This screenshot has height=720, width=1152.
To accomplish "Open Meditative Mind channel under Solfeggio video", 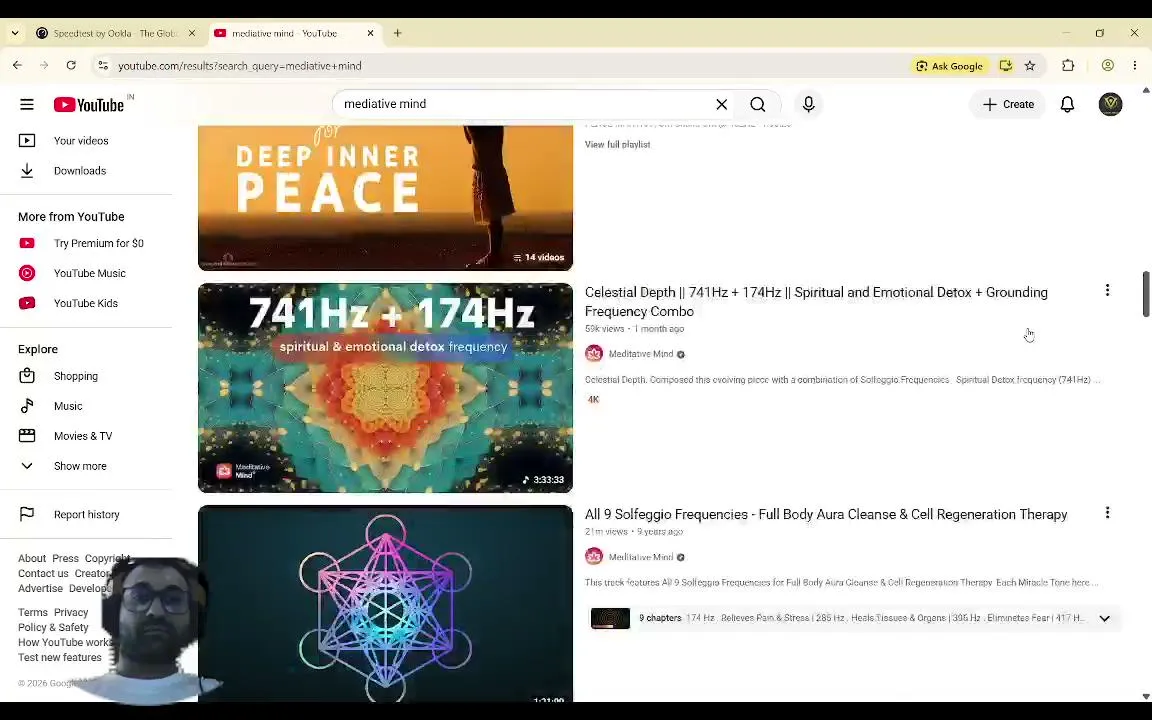I will (x=641, y=557).
